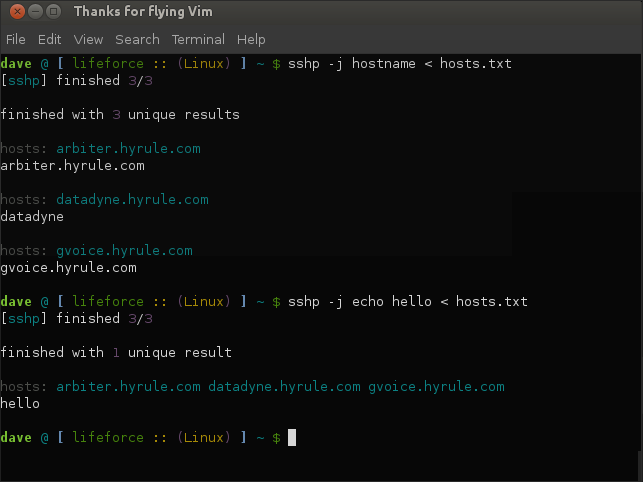Click 'finished with 3 unique results' text
The image size is (643, 482).
[120, 114]
